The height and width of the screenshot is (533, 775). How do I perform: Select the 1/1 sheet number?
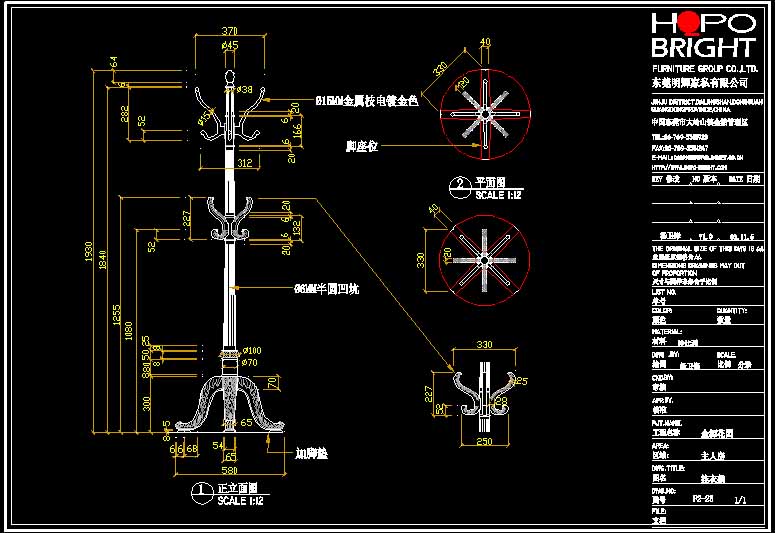[740, 500]
